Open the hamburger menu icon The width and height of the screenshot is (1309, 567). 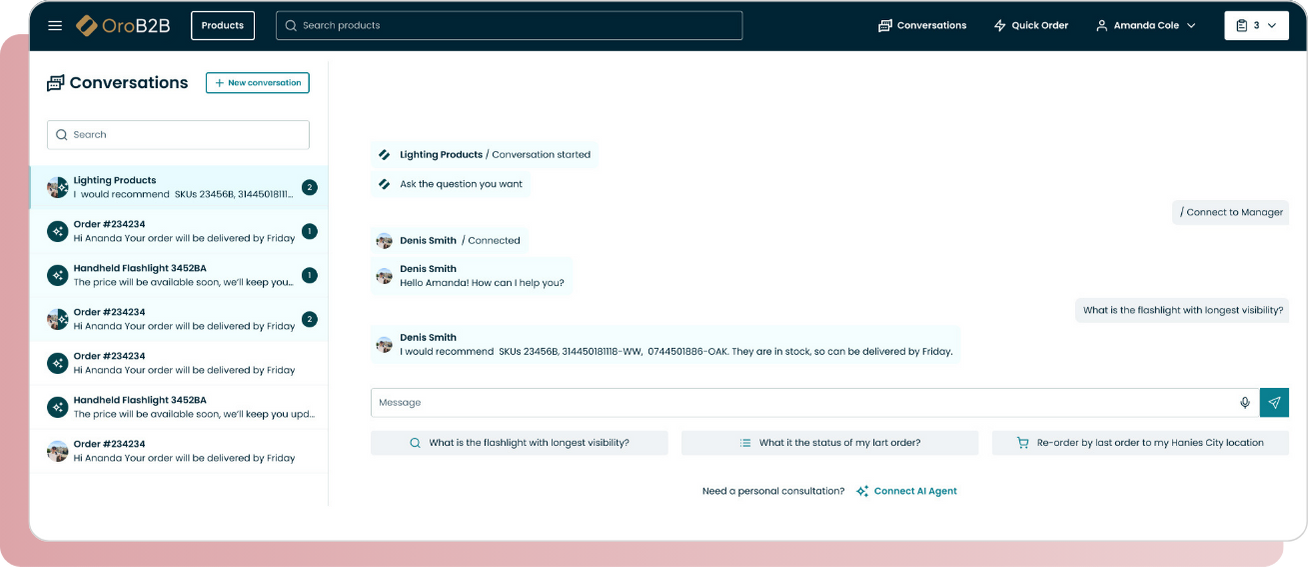point(55,26)
